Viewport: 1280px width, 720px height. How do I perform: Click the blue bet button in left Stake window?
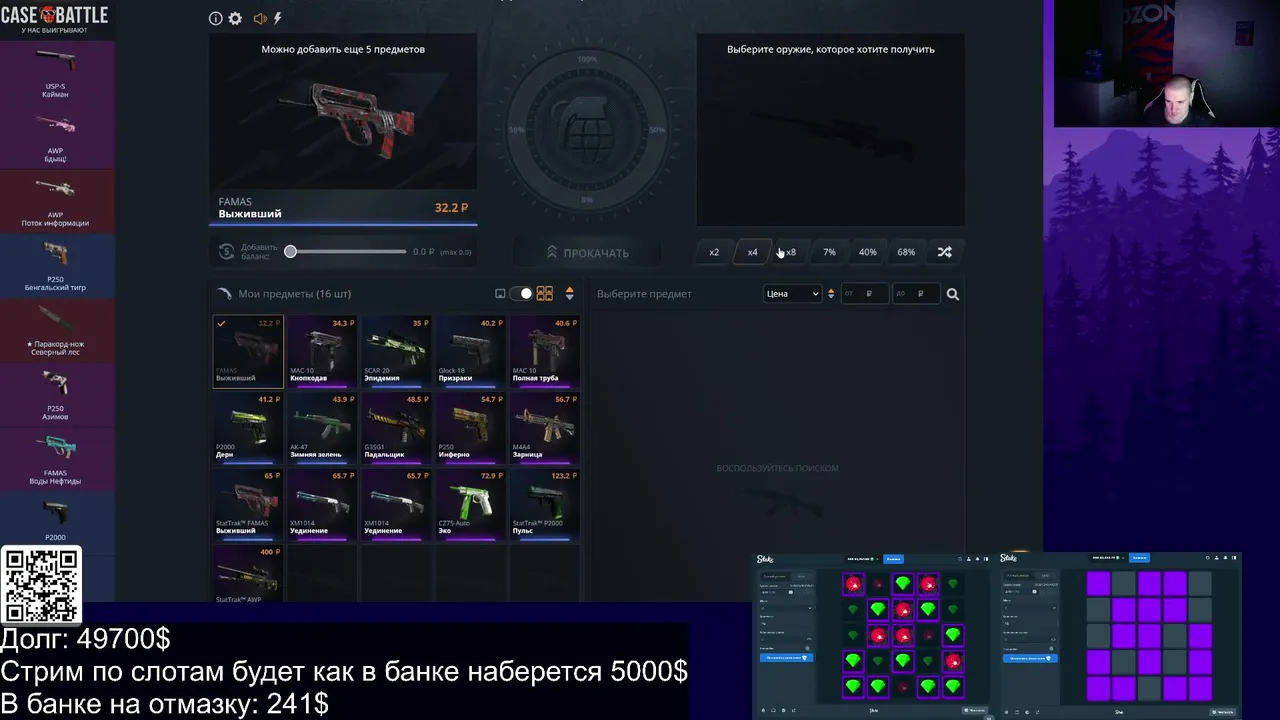coord(785,657)
